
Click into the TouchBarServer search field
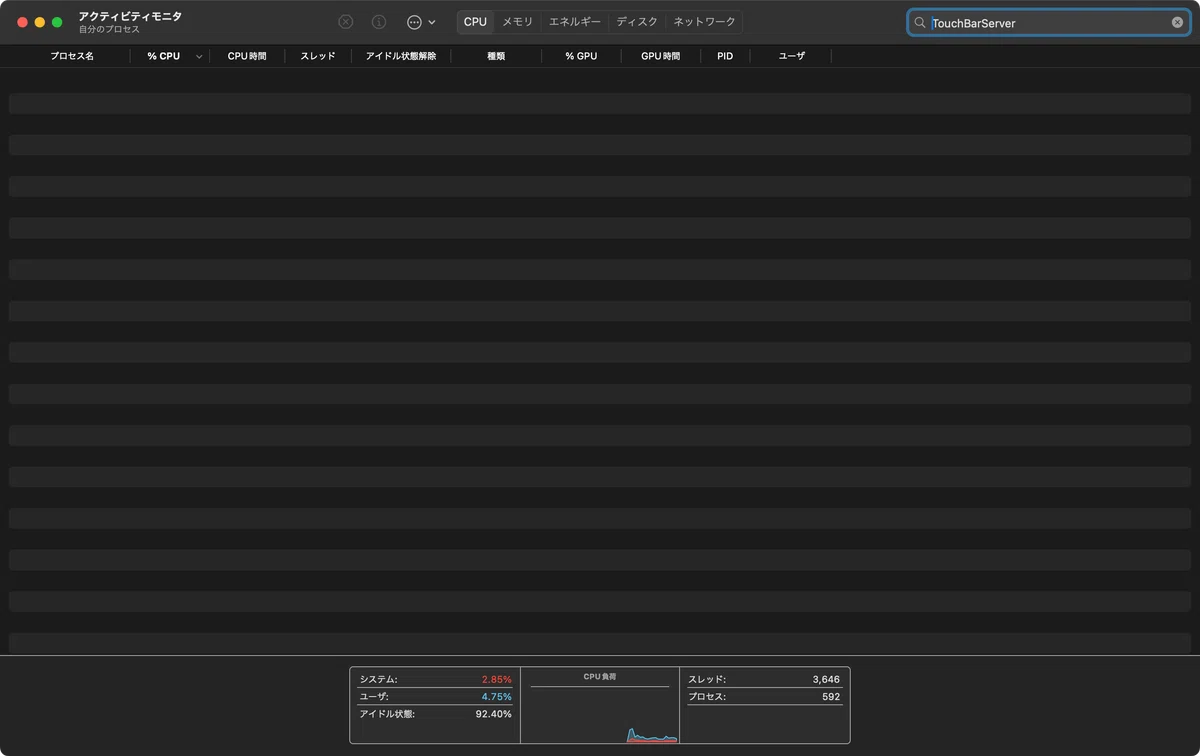1048,22
